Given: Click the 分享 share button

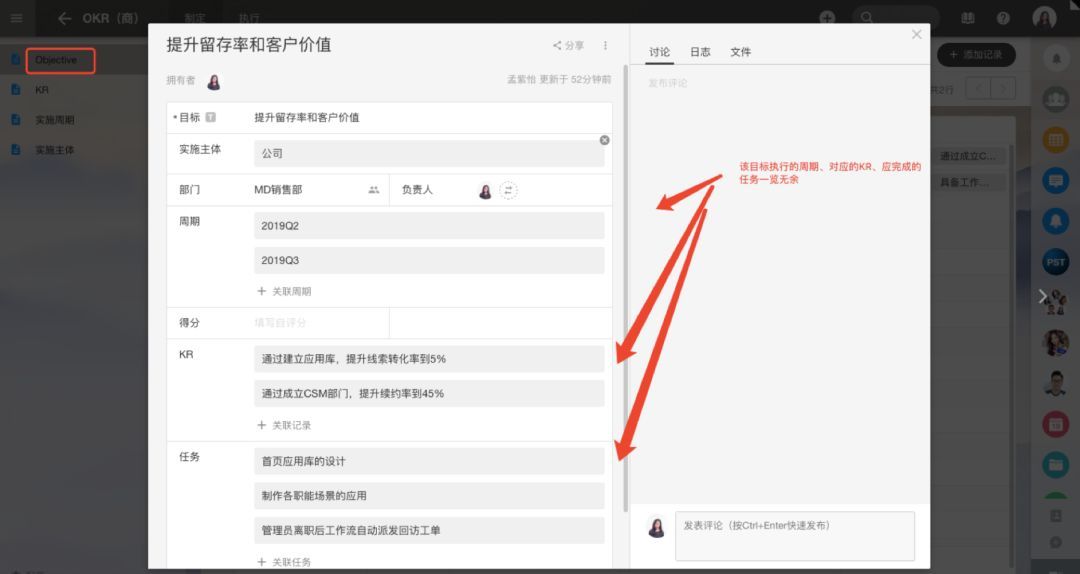Looking at the screenshot, I should pyautogui.click(x=568, y=45).
